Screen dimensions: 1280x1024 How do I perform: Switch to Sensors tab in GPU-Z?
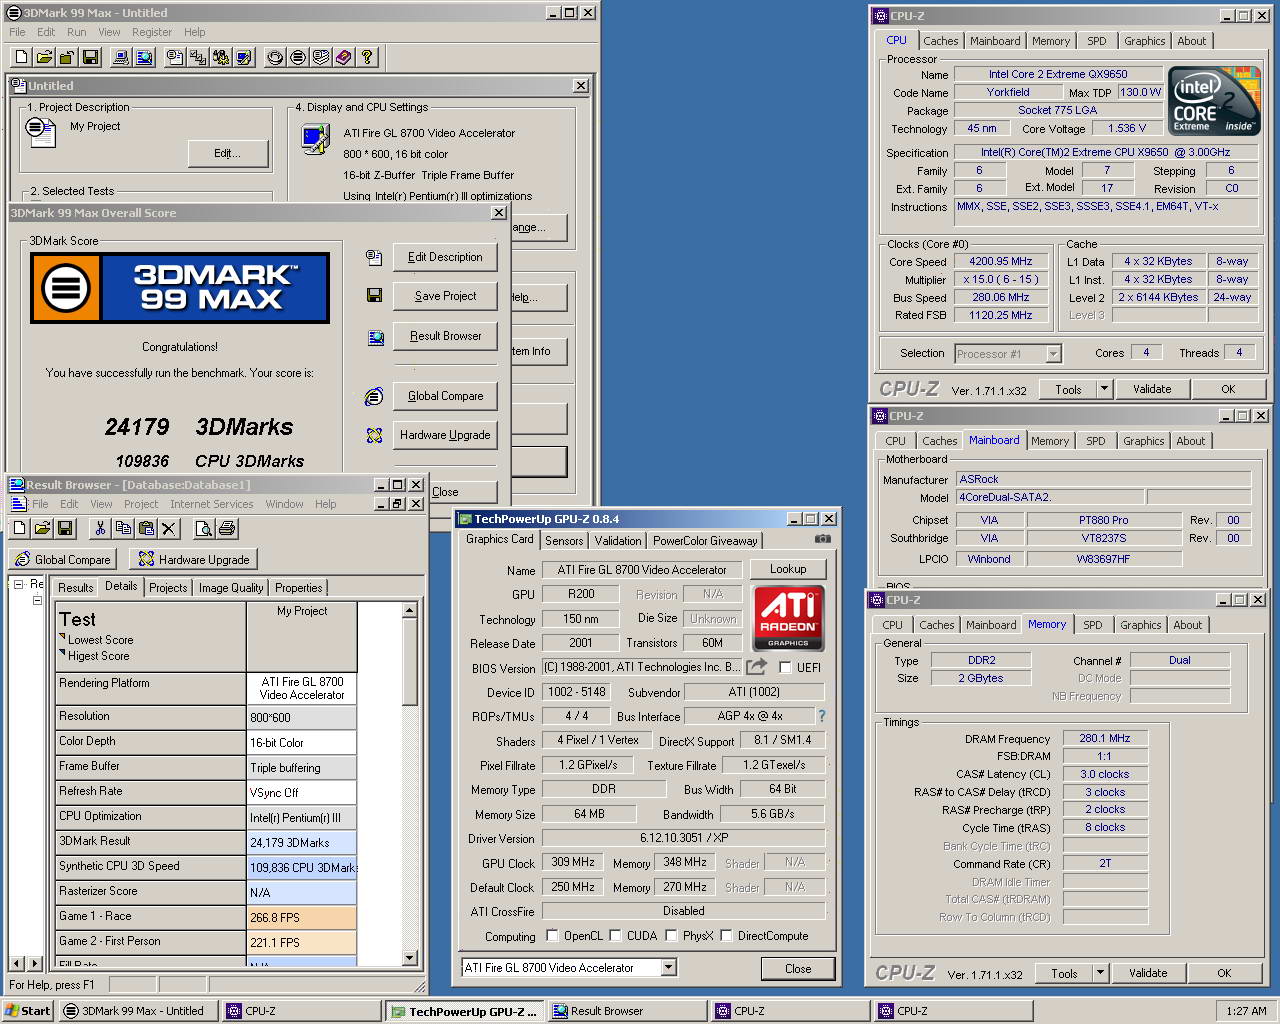point(564,541)
